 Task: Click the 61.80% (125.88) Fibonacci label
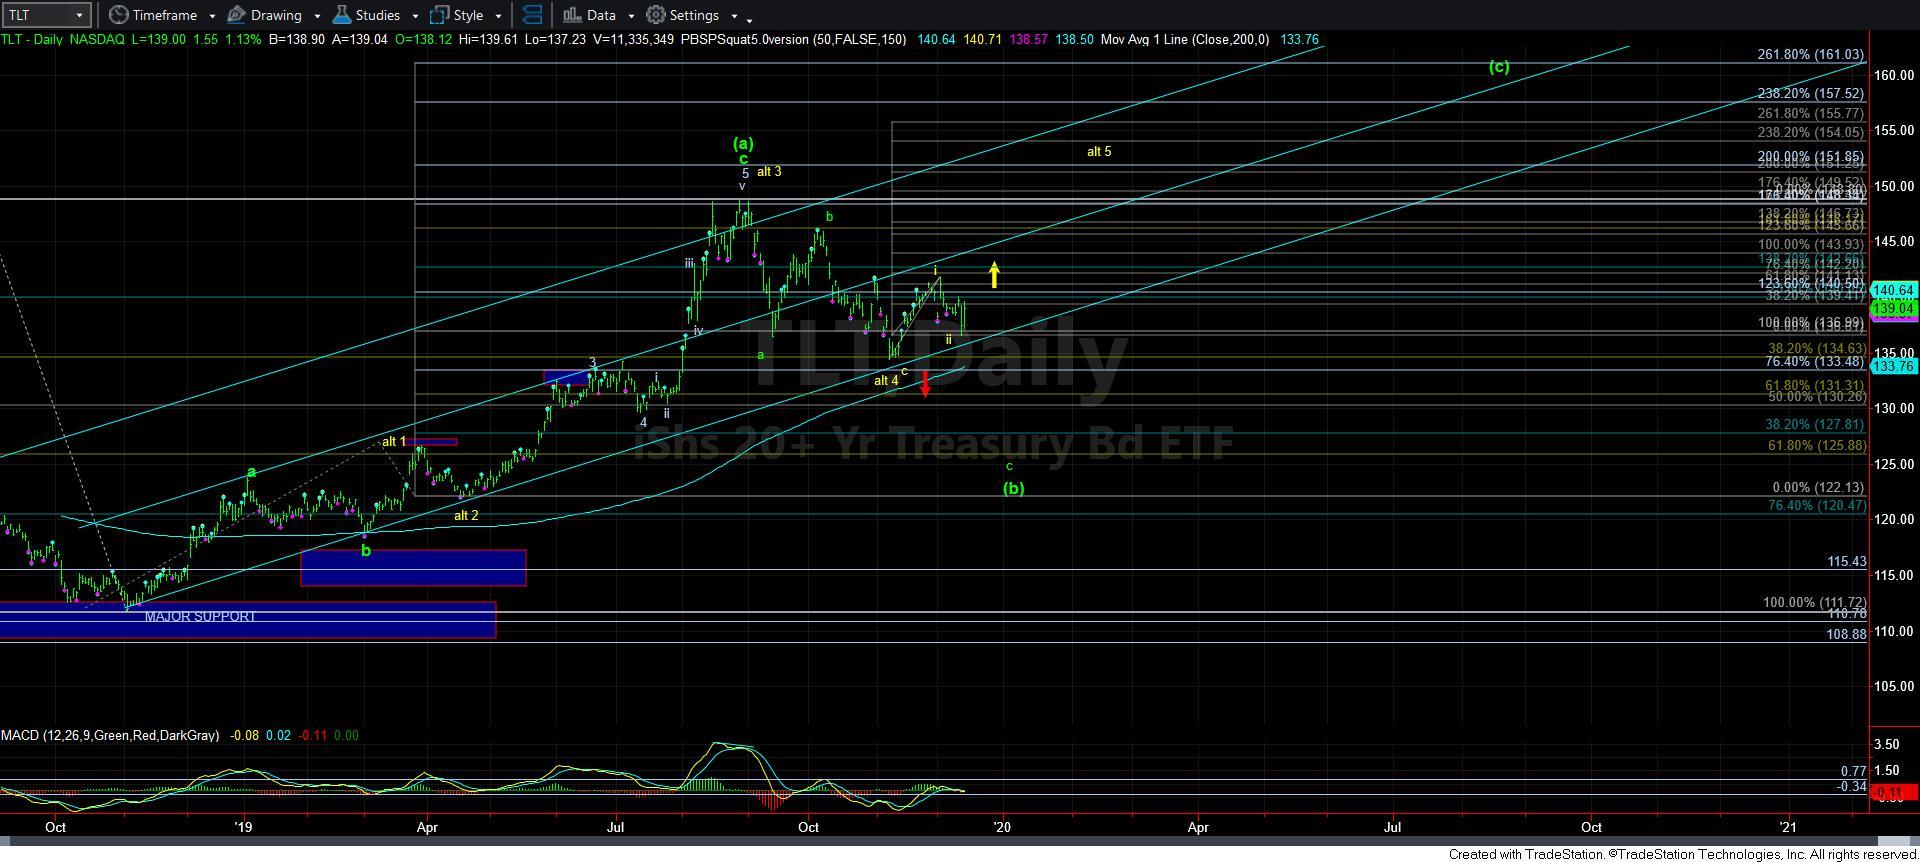(x=1816, y=446)
